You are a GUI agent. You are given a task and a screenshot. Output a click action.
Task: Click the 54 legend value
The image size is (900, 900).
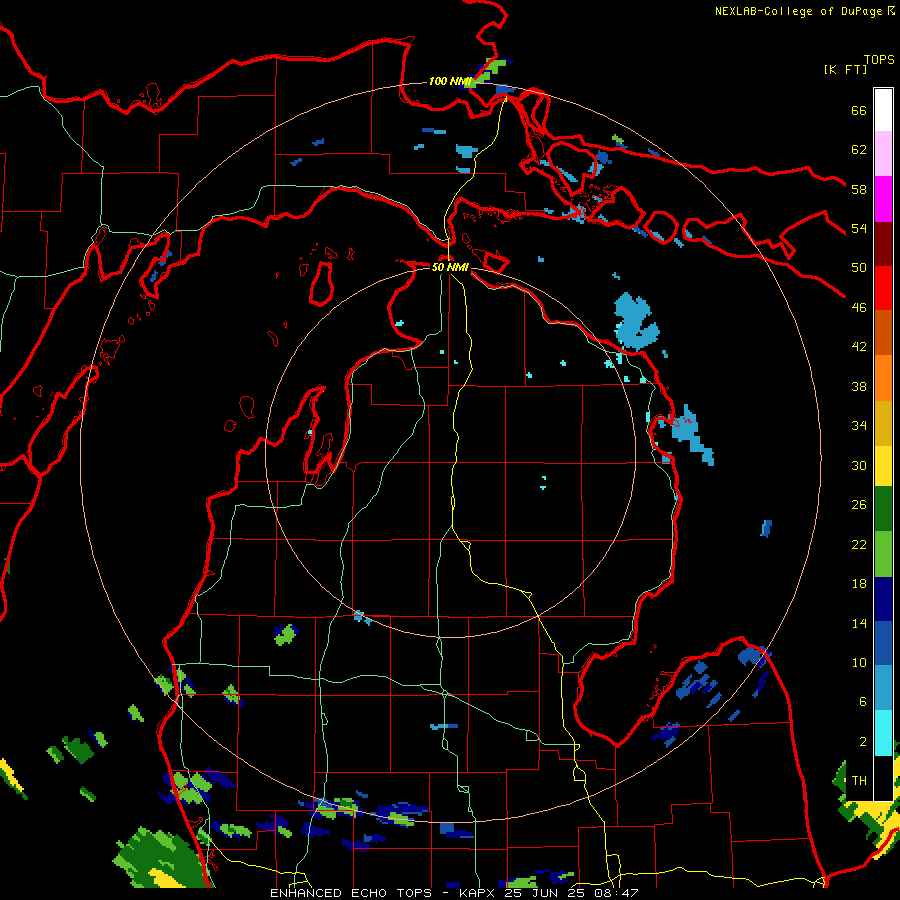[x=859, y=228]
